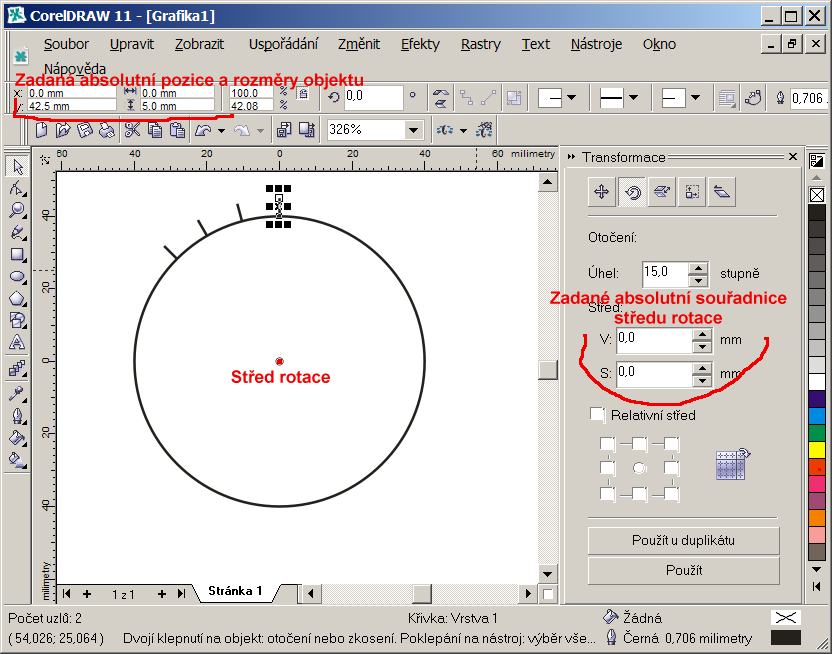
Task: Select the Ellipse tool
Action: coord(18,276)
